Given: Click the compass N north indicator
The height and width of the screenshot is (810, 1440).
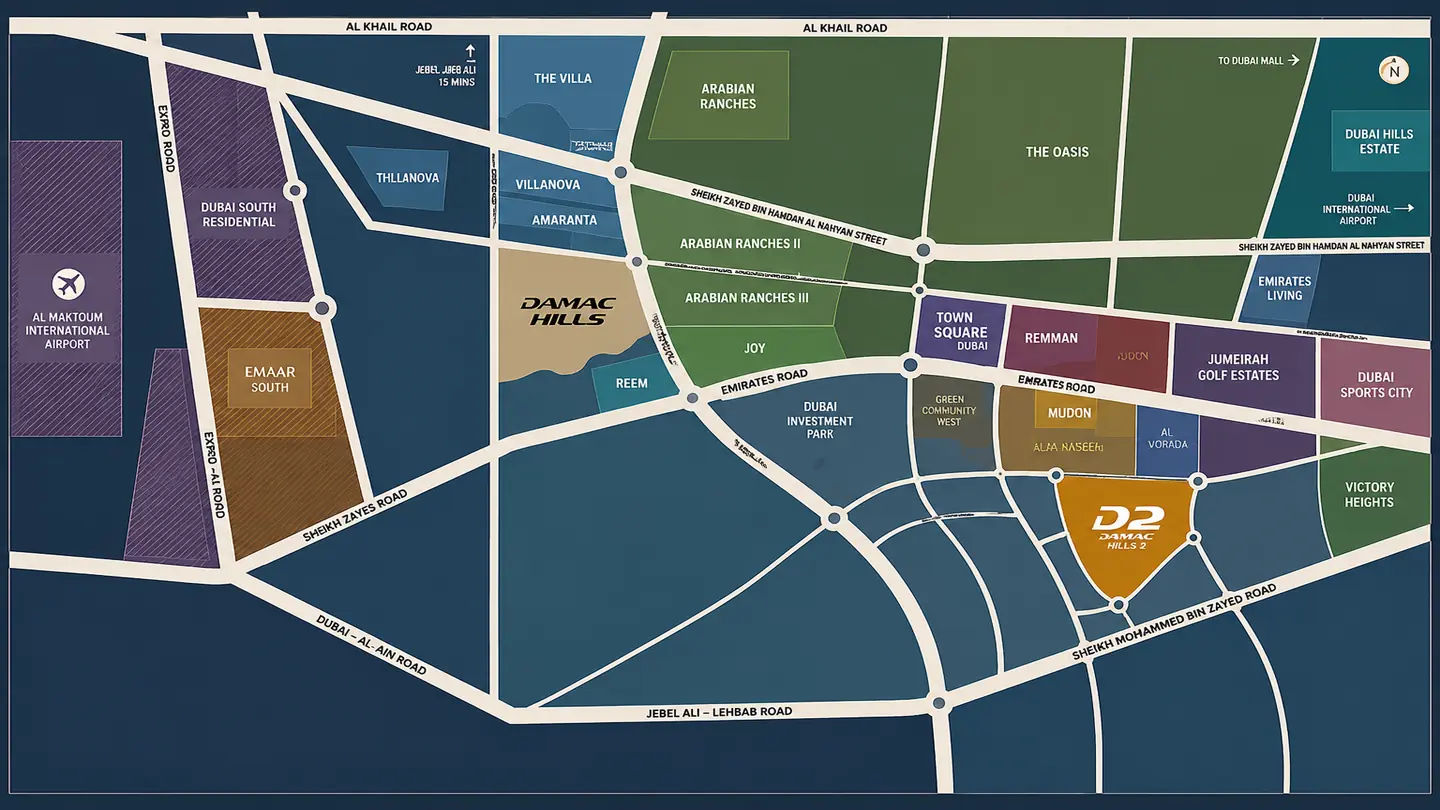Looking at the screenshot, I should 1393,70.
